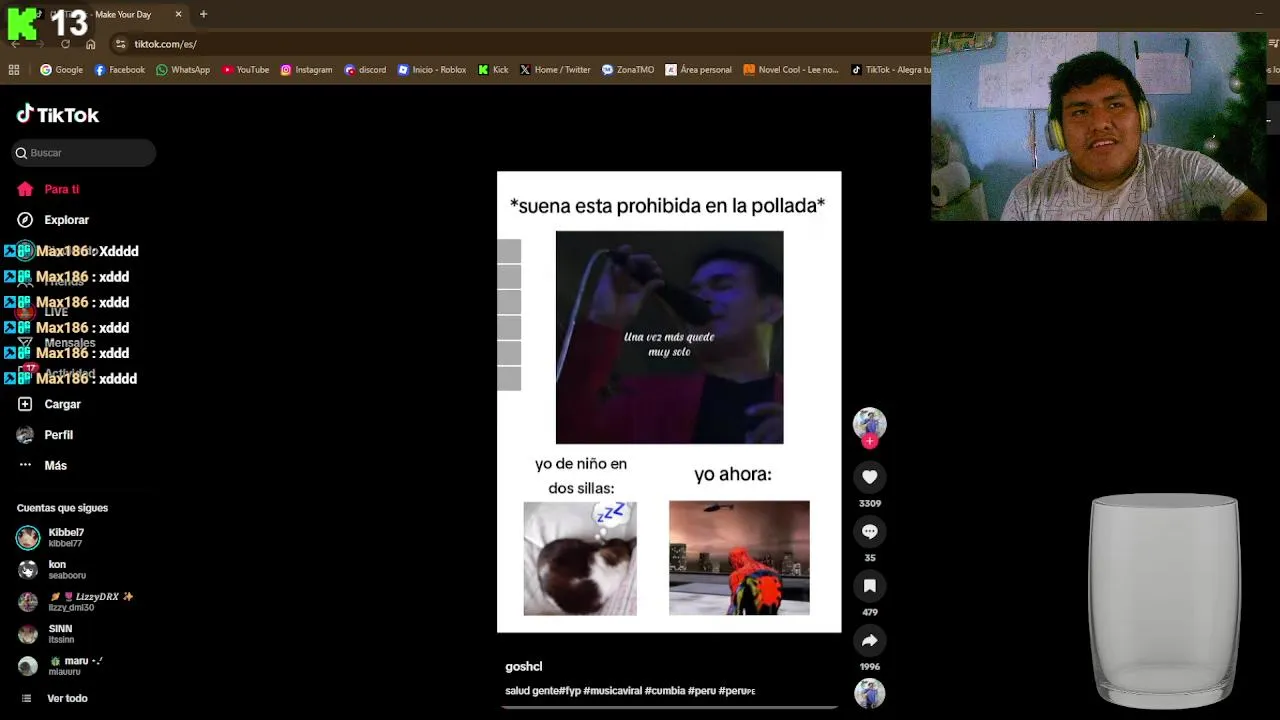Click the #peru hashtag
The width and height of the screenshot is (1280, 720).
tap(702, 691)
